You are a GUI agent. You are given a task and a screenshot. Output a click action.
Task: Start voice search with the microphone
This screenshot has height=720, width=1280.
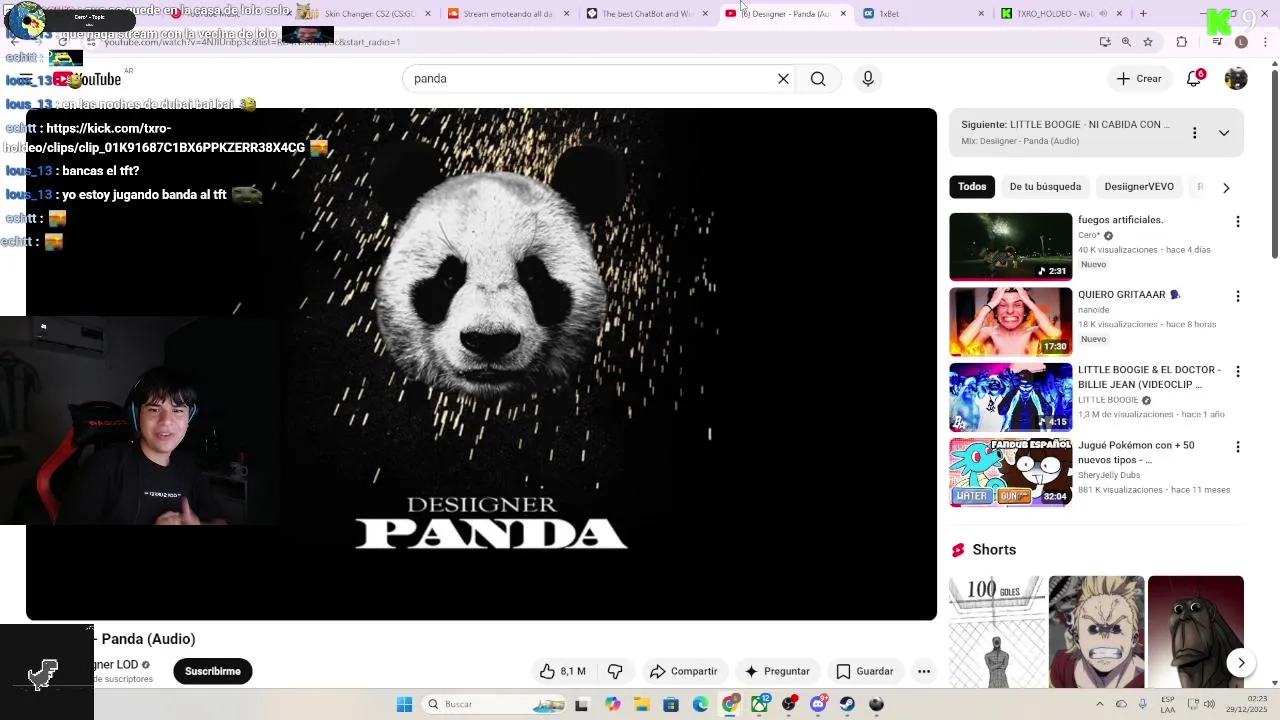pos(868,79)
